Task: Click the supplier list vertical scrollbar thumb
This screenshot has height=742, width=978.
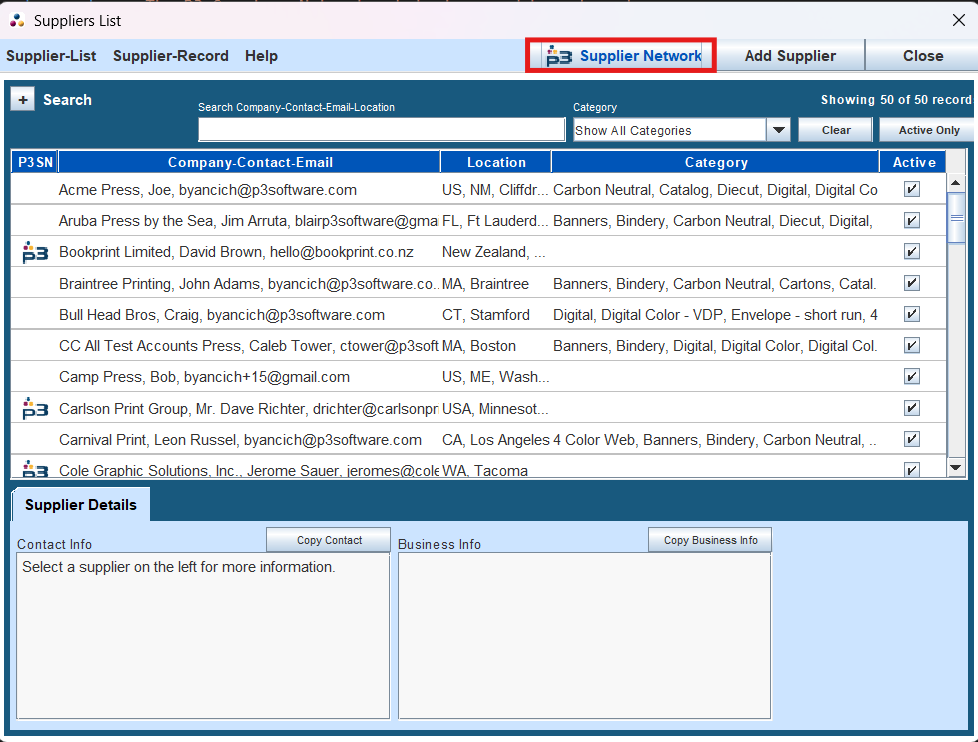Action: (956, 218)
